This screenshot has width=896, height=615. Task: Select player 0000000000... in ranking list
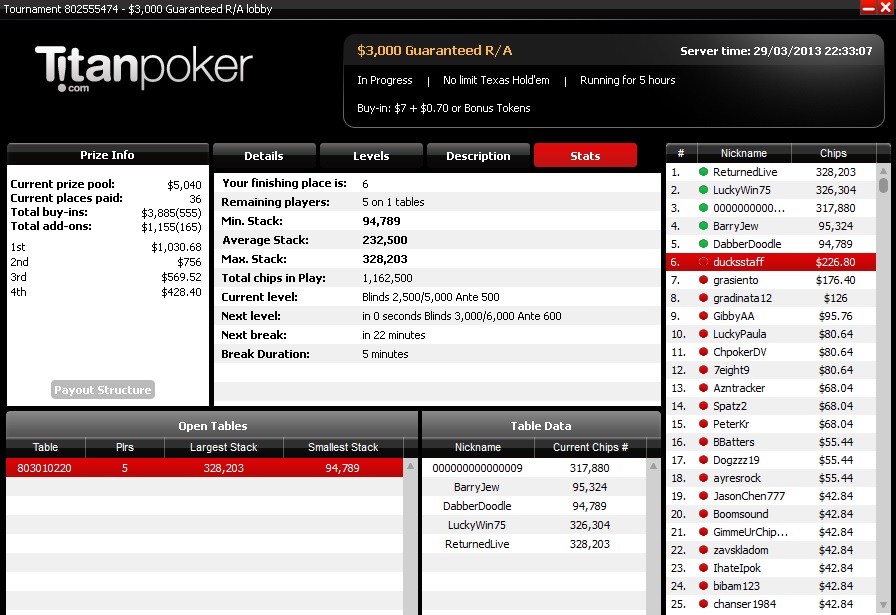(771, 208)
